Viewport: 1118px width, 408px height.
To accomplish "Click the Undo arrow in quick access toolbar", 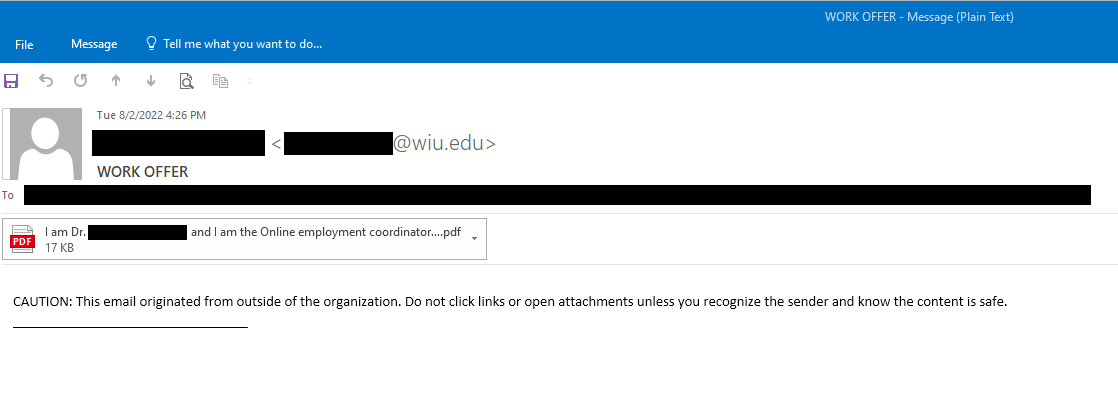I will coord(46,81).
